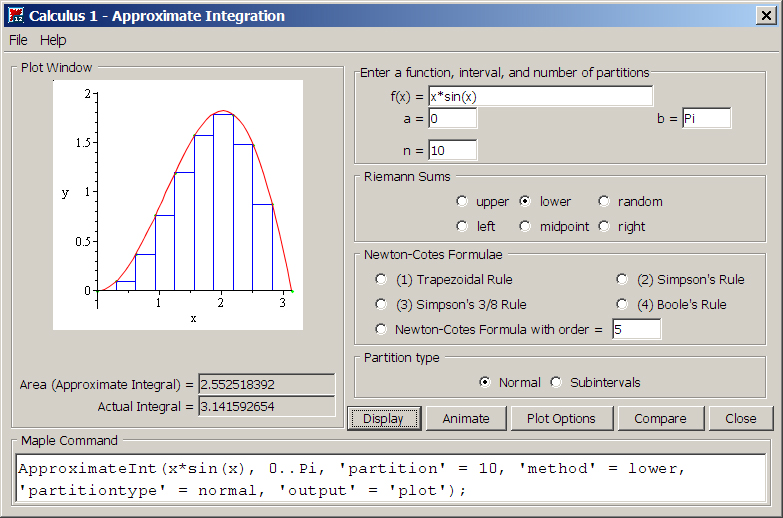Pick the right Riemann sum radio button
The width and height of the screenshot is (783, 518).
[x=604, y=227]
